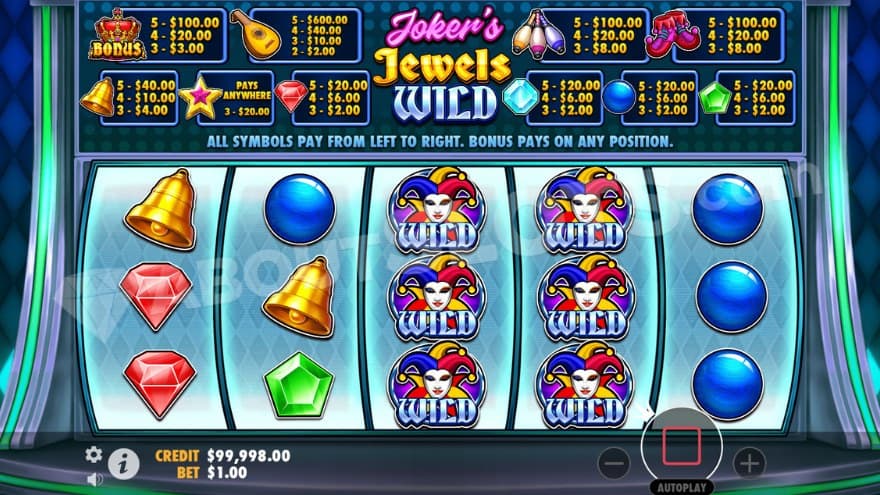This screenshot has height=495, width=880.
Task: Increase bet with the plus button
Action: point(749,463)
